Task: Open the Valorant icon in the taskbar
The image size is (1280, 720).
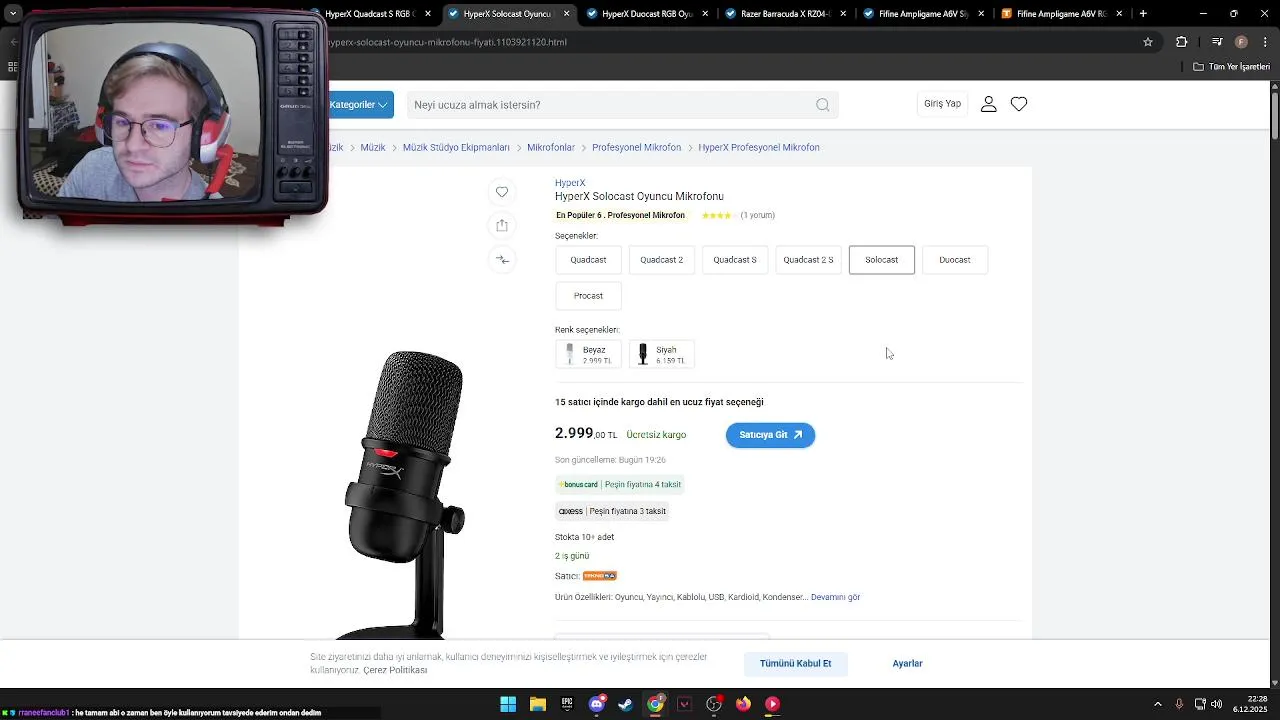Action: point(684,704)
